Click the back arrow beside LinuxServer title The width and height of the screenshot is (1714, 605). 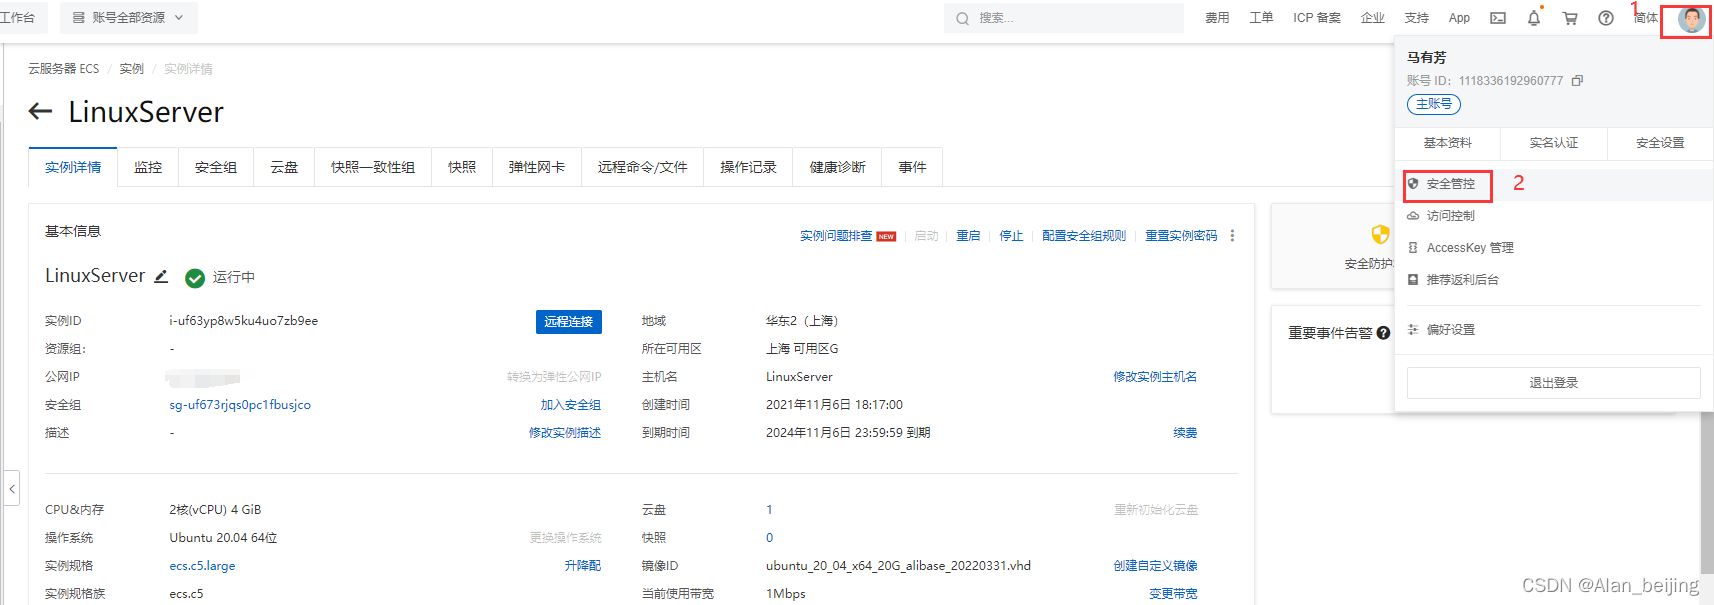coord(40,111)
